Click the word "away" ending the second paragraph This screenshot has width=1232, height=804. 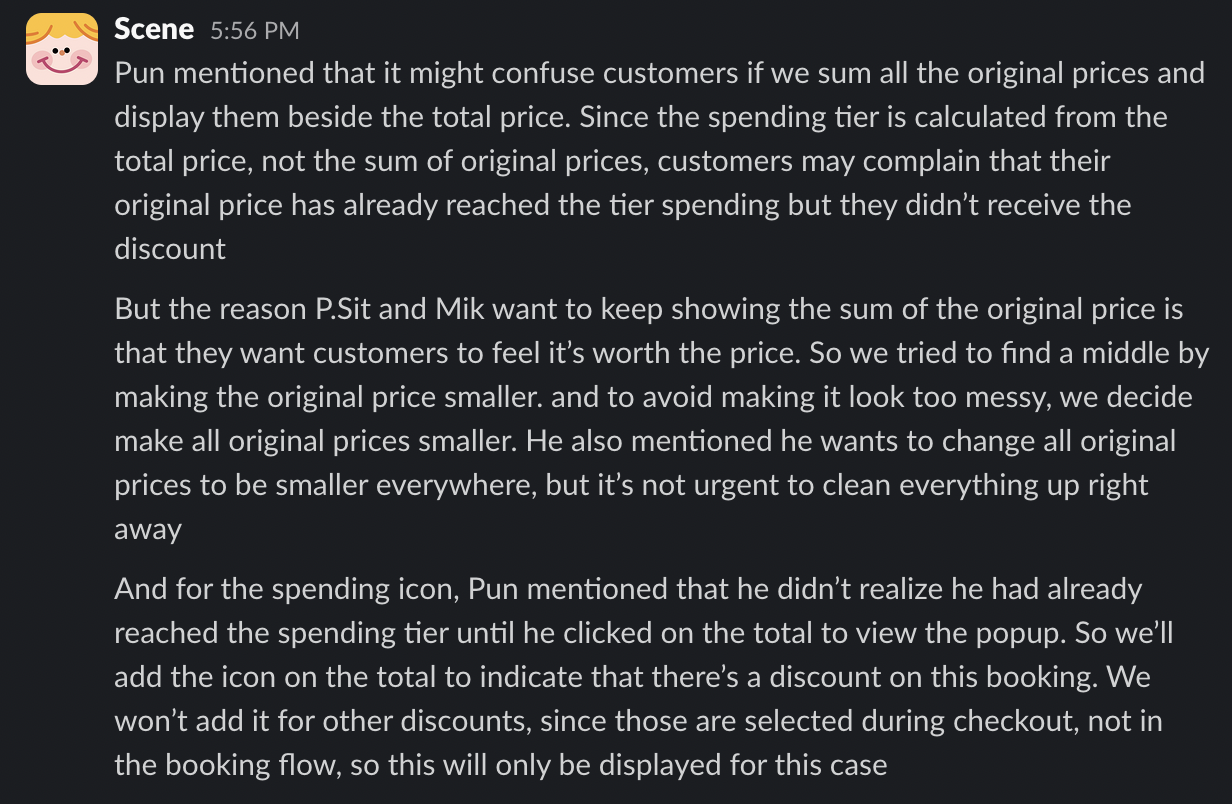click(x=148, y=529)
